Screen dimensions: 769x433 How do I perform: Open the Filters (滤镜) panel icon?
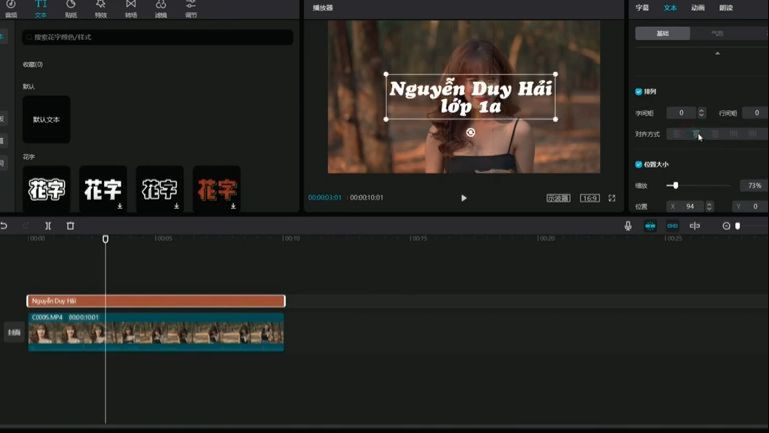click(161, 6)
